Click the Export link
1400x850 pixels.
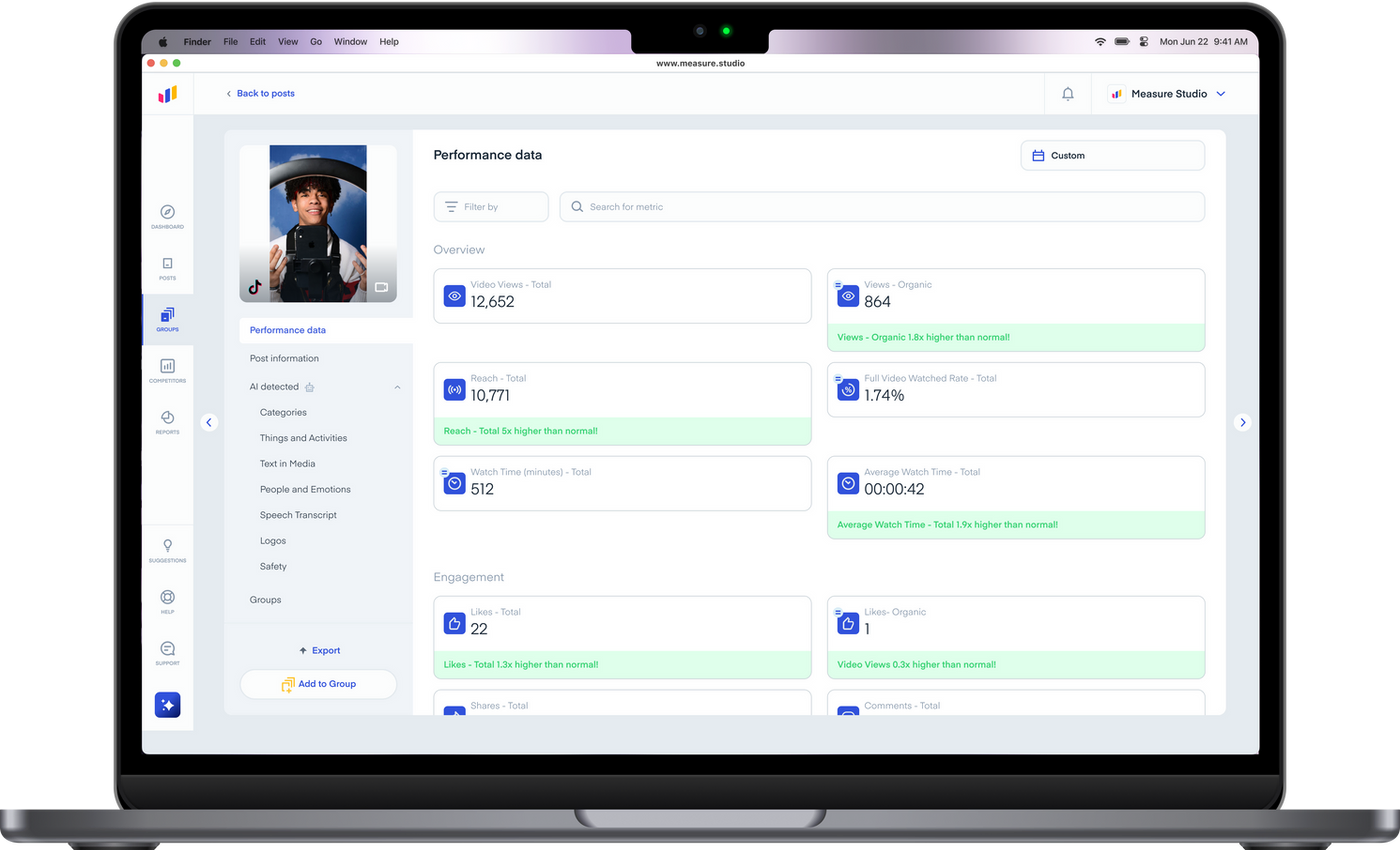tap(320, 651)
